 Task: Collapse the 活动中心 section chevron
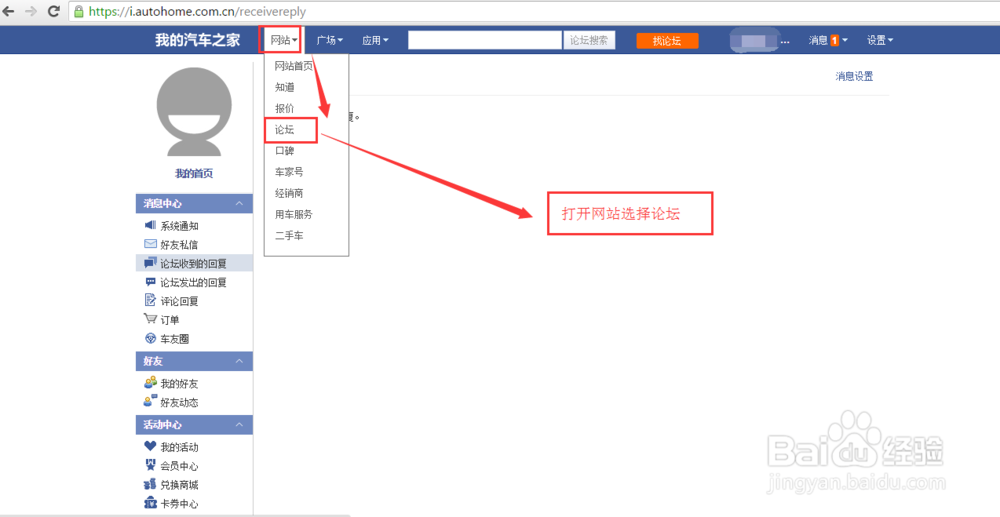coord(239,425)
